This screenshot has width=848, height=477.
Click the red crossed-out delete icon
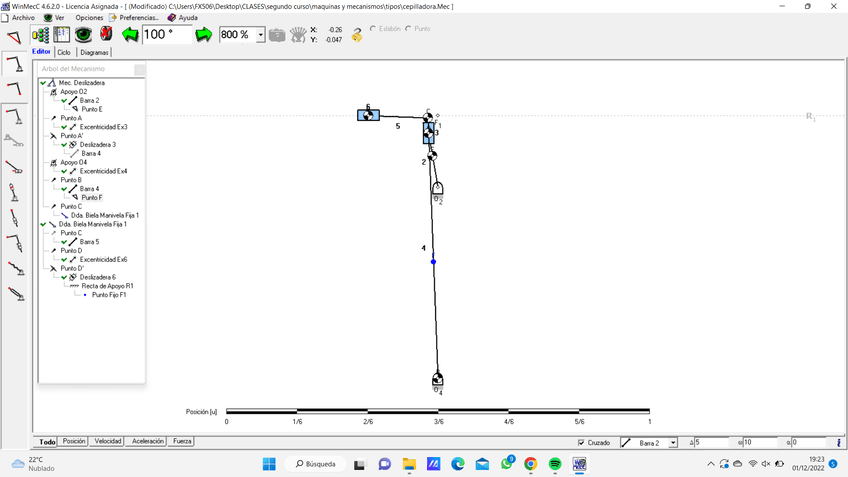click(x=106, y=35)
